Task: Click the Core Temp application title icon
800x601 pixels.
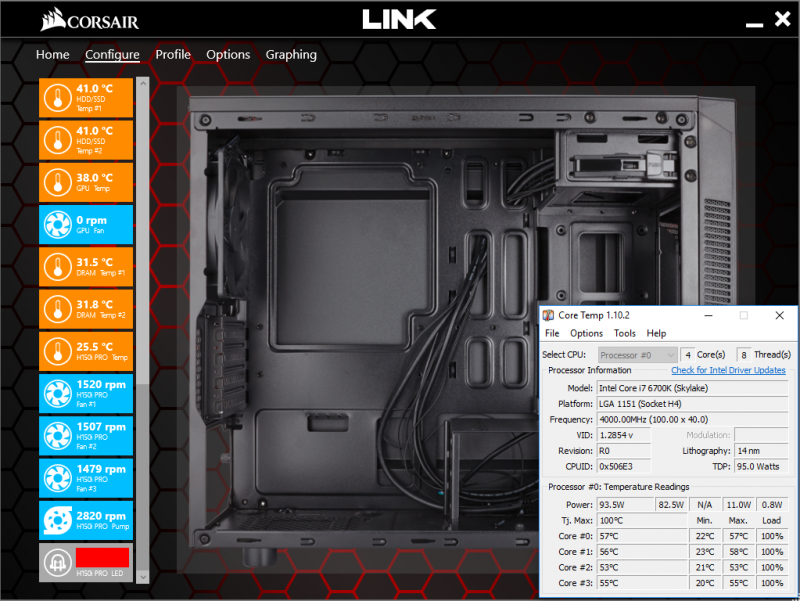Action: click(x=548, y=315)
